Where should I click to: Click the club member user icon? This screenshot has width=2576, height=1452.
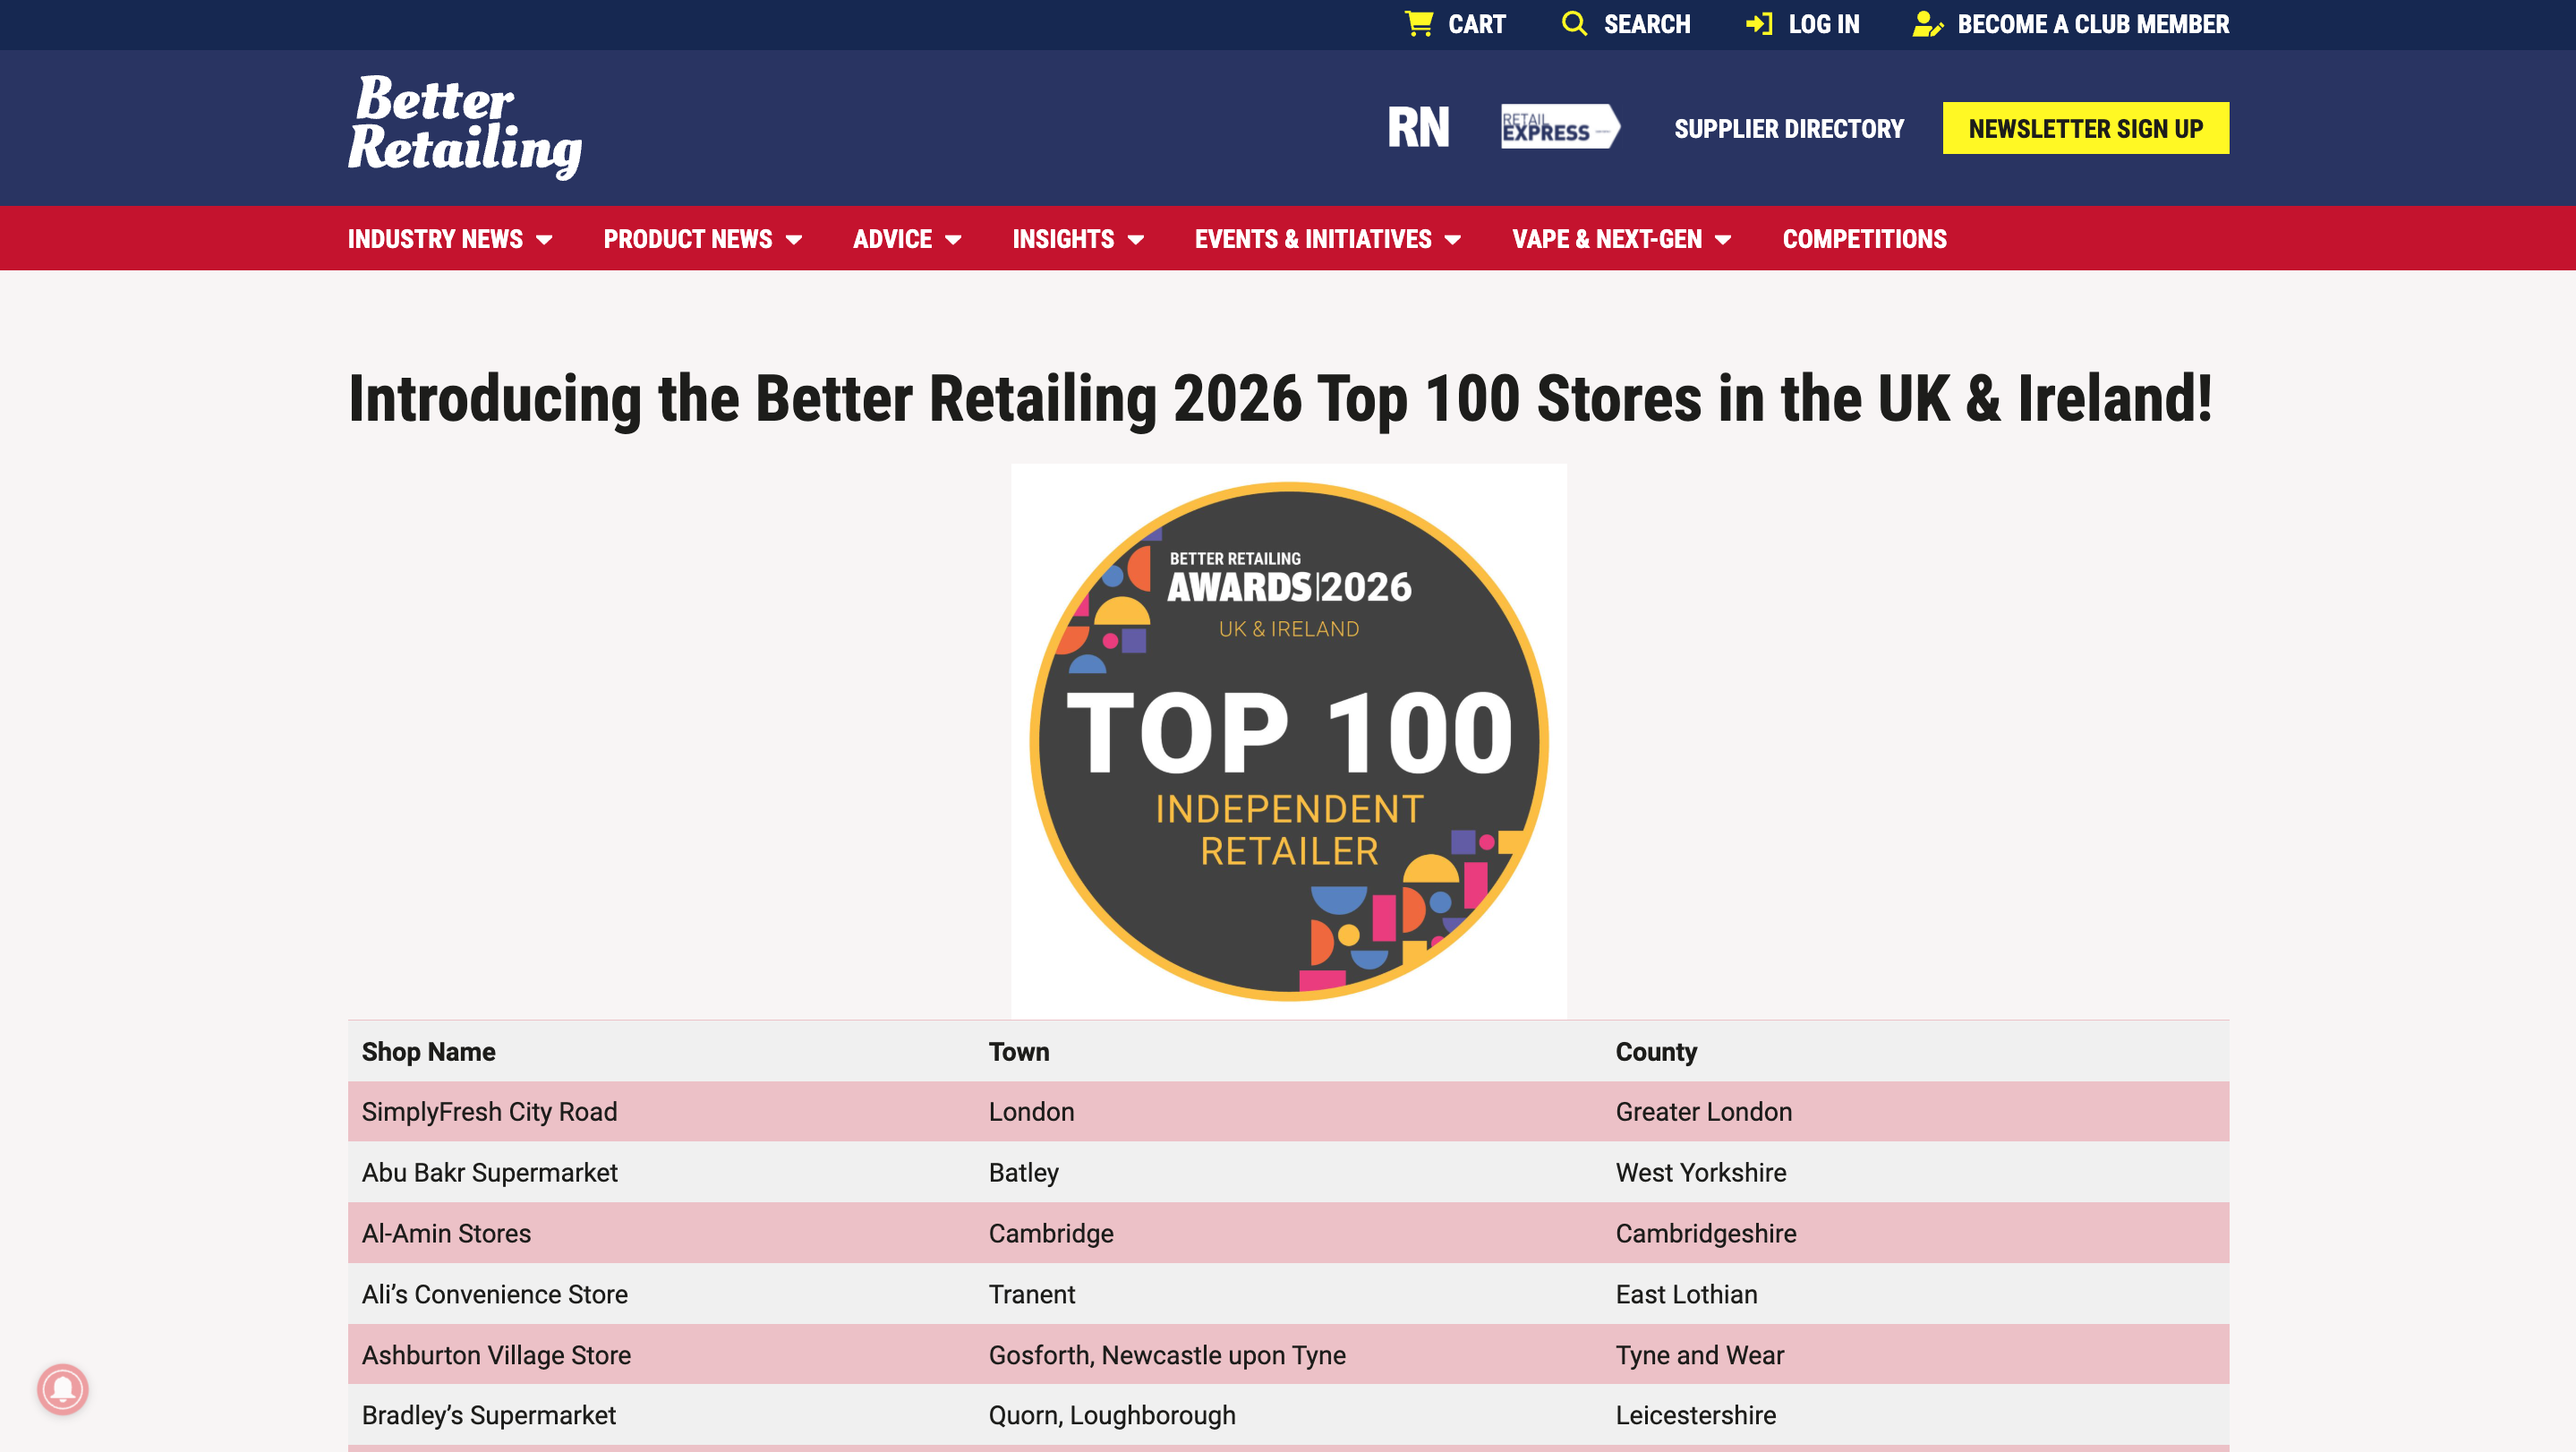(1927, 24)
